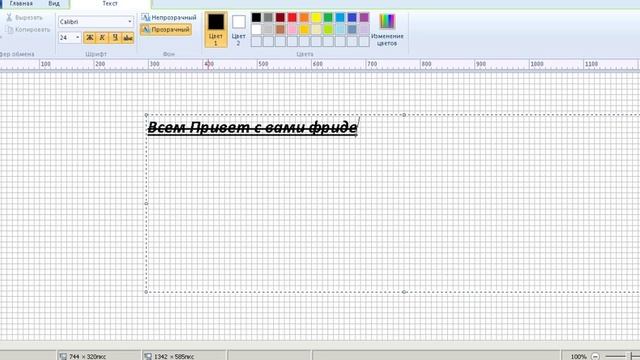
Task: Pick the black color swatch
Action: [x=256, y=18]
